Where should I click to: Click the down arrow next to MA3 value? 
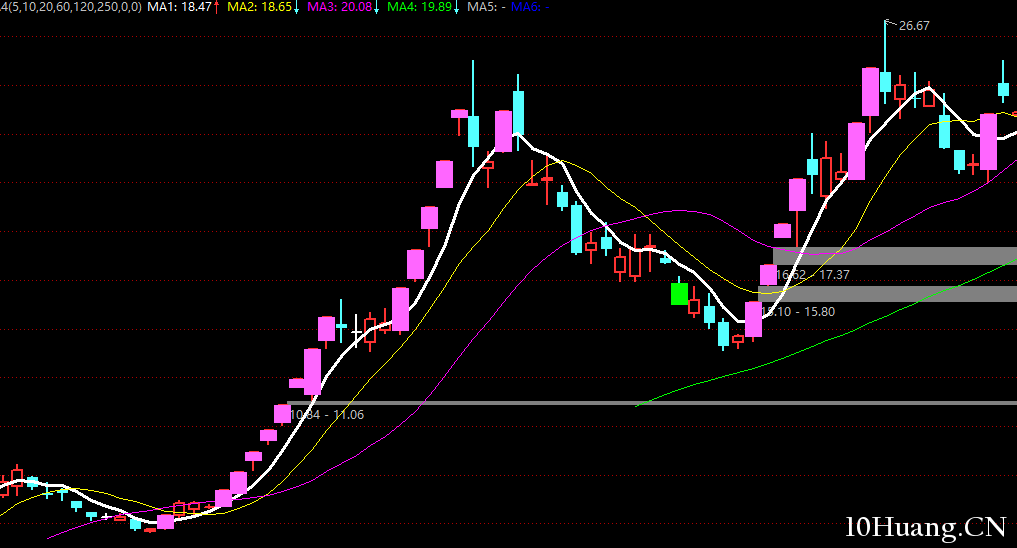click(x=376, y=7)
